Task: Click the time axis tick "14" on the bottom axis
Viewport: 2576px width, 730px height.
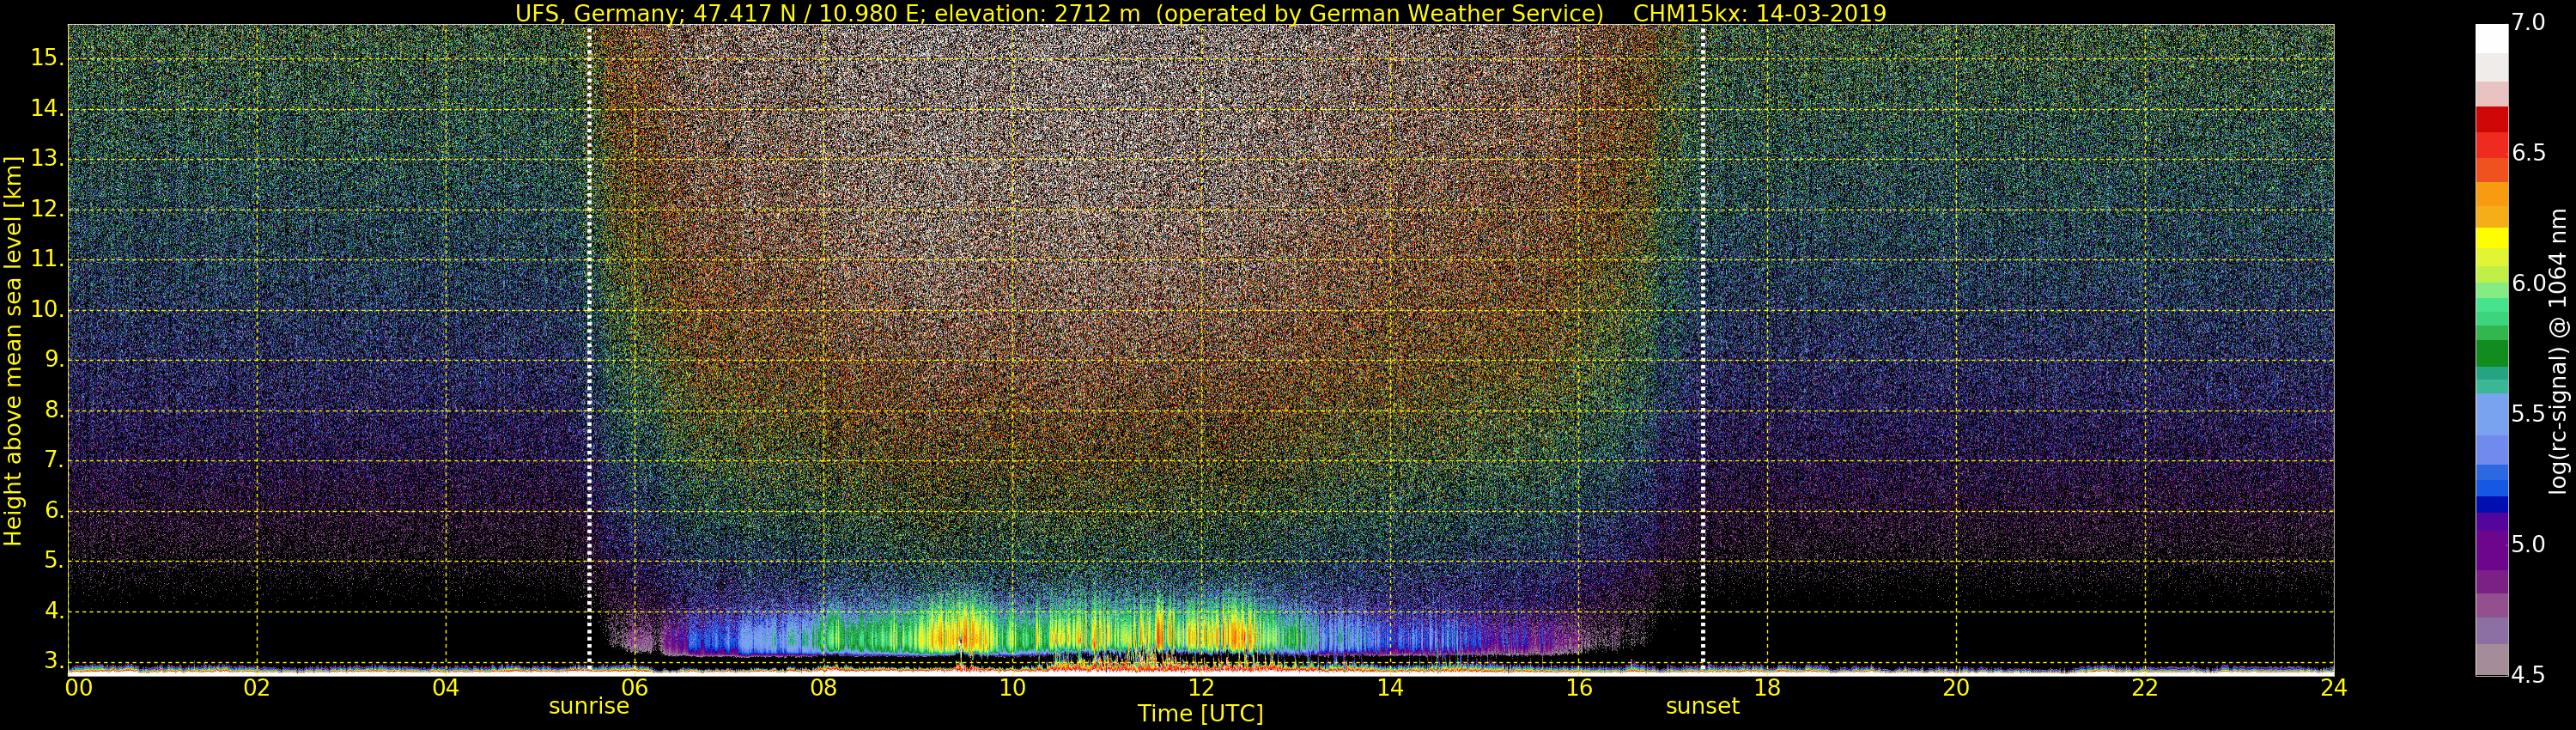Action: [1390, 687]
